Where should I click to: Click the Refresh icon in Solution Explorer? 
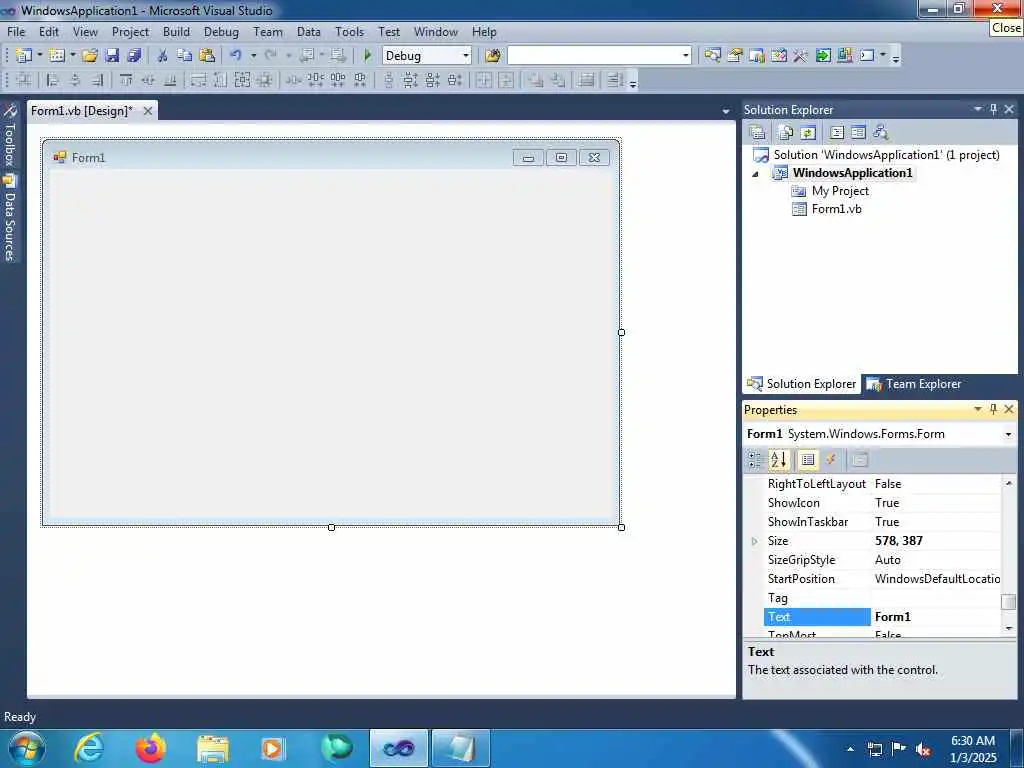click(x=808, y=133)
